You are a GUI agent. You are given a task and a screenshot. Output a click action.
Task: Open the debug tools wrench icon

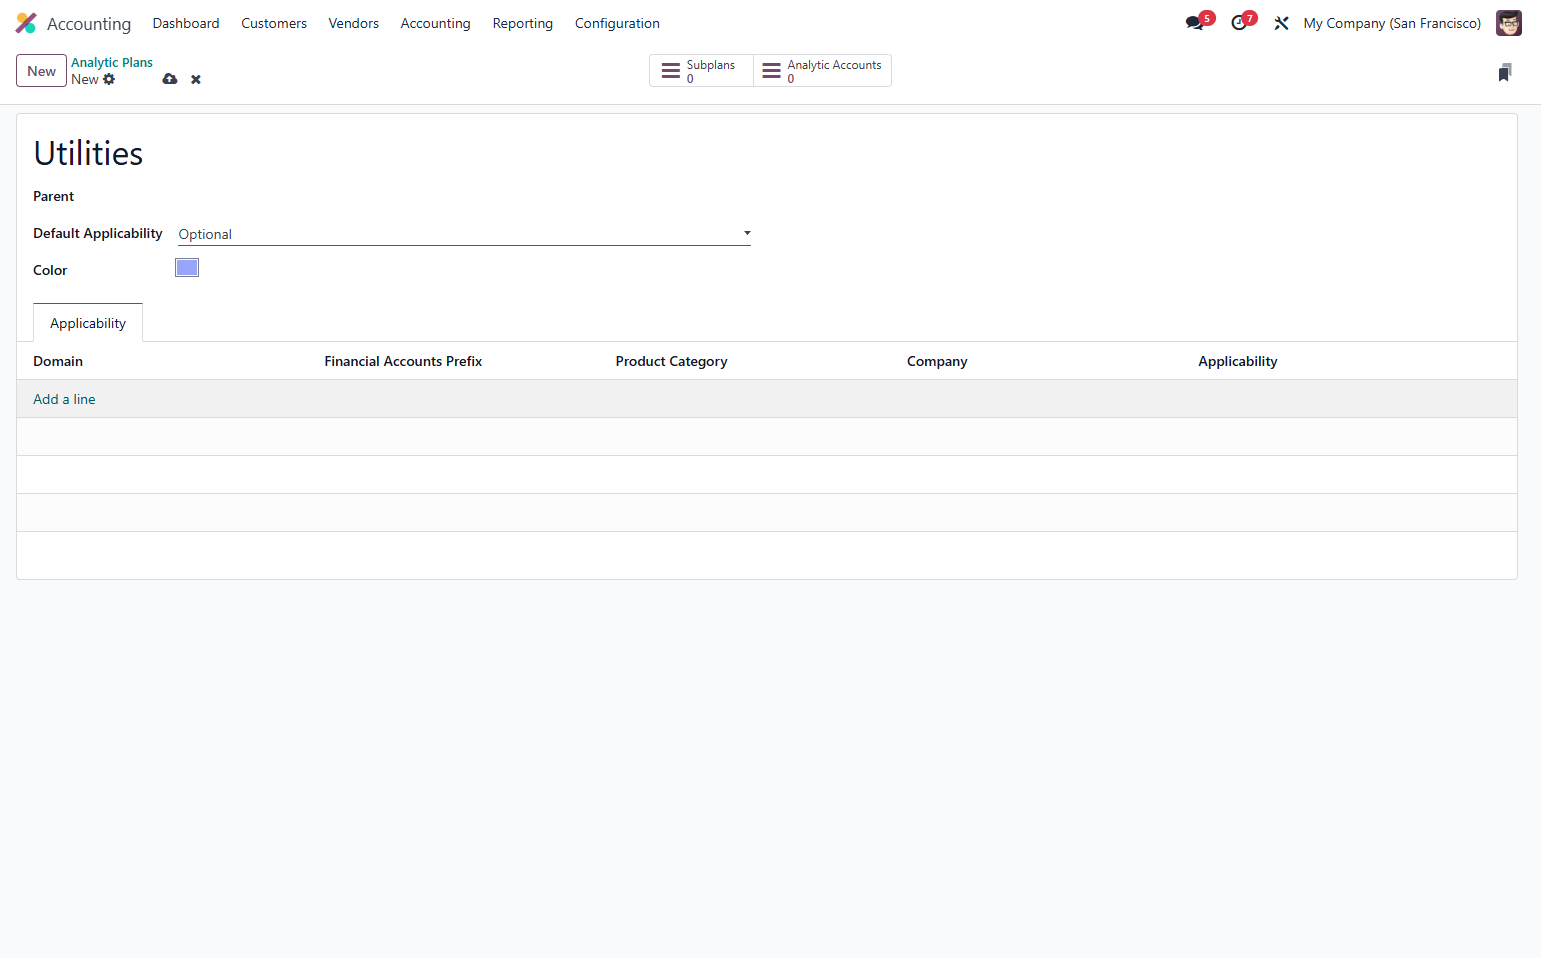click(x=1281, y=23)
